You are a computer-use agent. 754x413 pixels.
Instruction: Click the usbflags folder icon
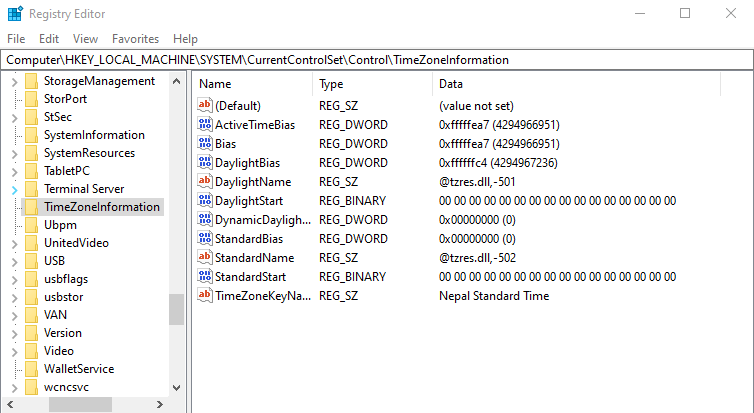(31, 279)
